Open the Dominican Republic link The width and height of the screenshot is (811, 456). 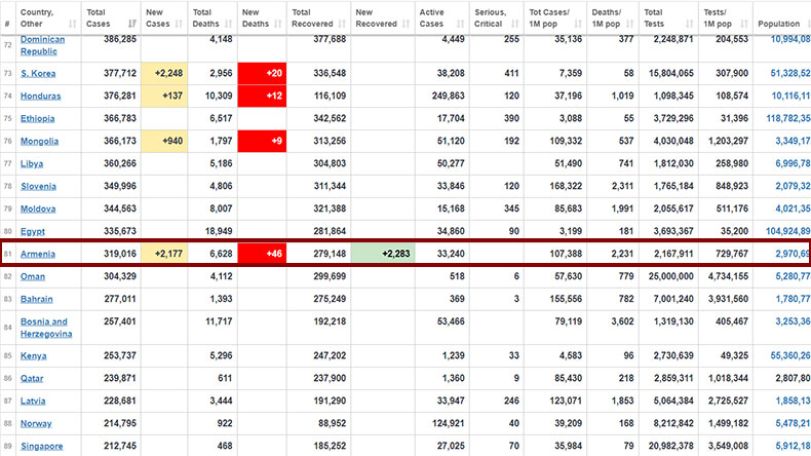(x=42, y=45)
